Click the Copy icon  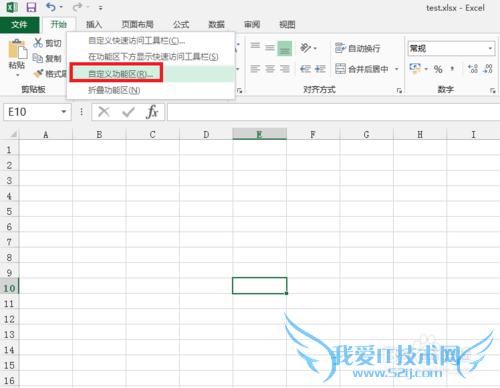38,58
